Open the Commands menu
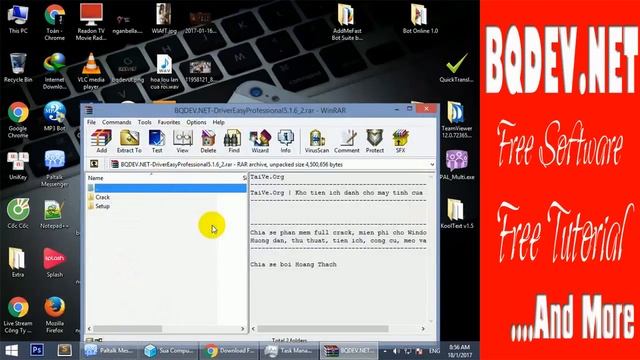 117,122
